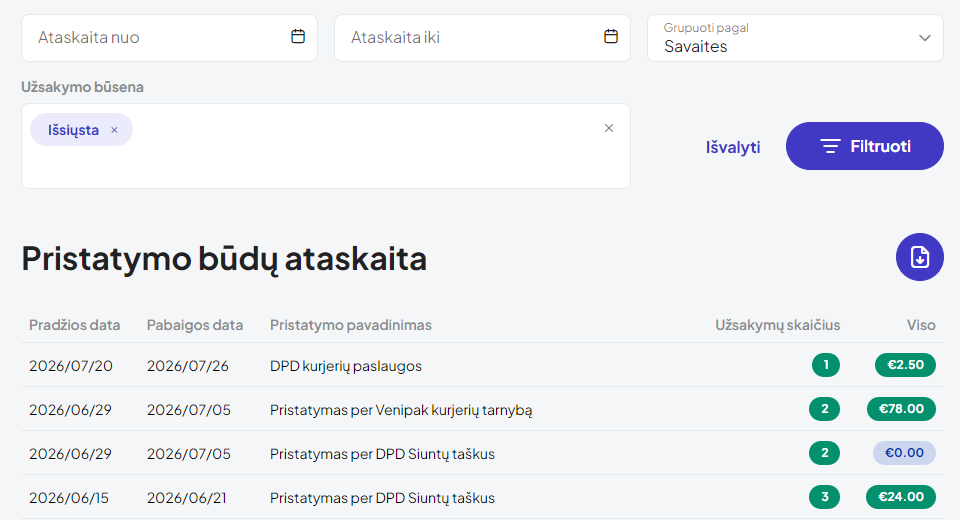Click the Pristatymo būdų ataskaita heading

[x=224, y=258]
